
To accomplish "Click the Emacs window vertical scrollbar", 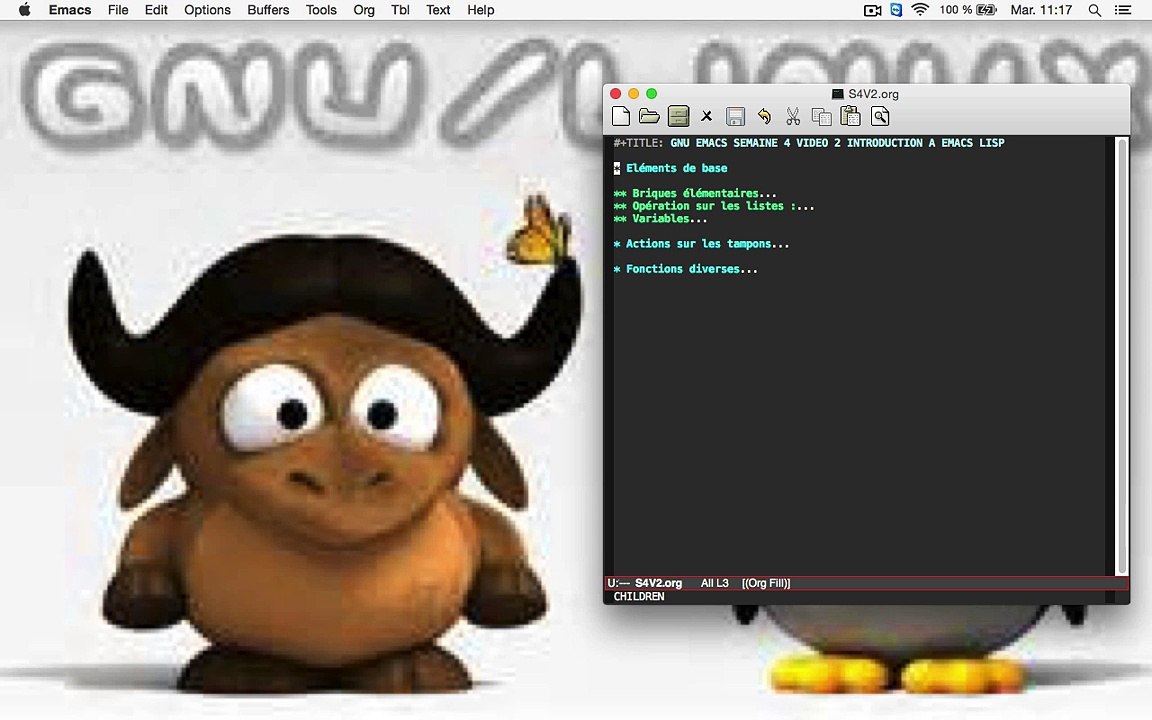I will coord(1121,356).
